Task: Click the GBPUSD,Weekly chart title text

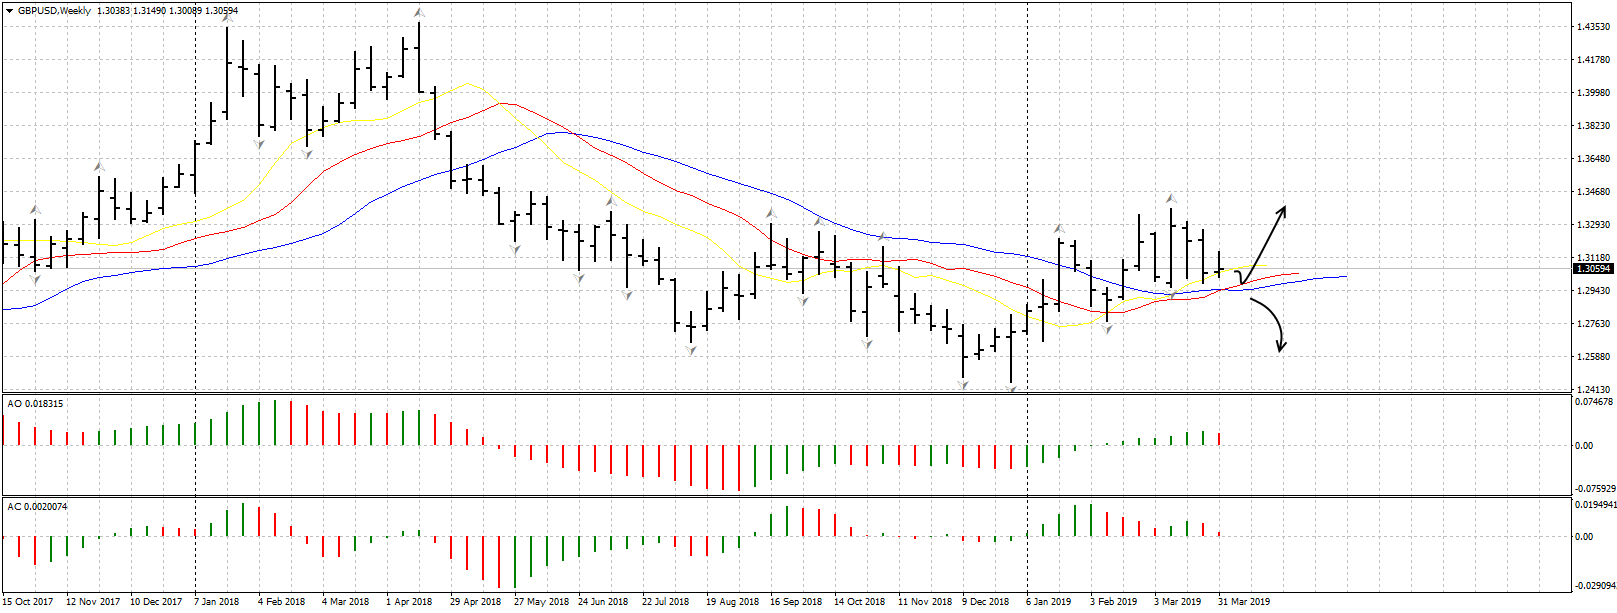Action: click(x=54, y=11)
